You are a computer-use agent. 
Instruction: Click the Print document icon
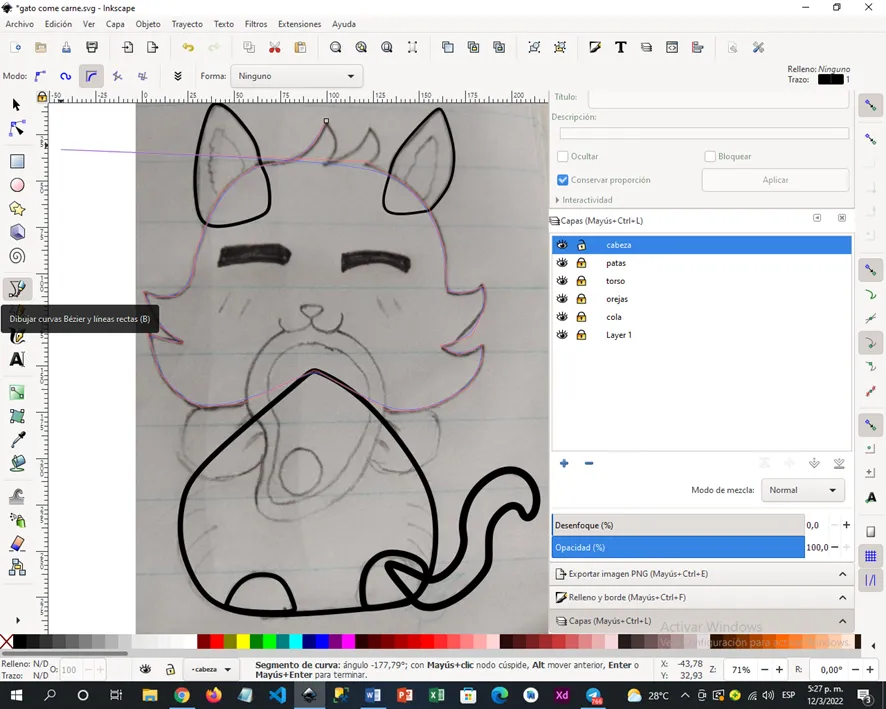92,47
